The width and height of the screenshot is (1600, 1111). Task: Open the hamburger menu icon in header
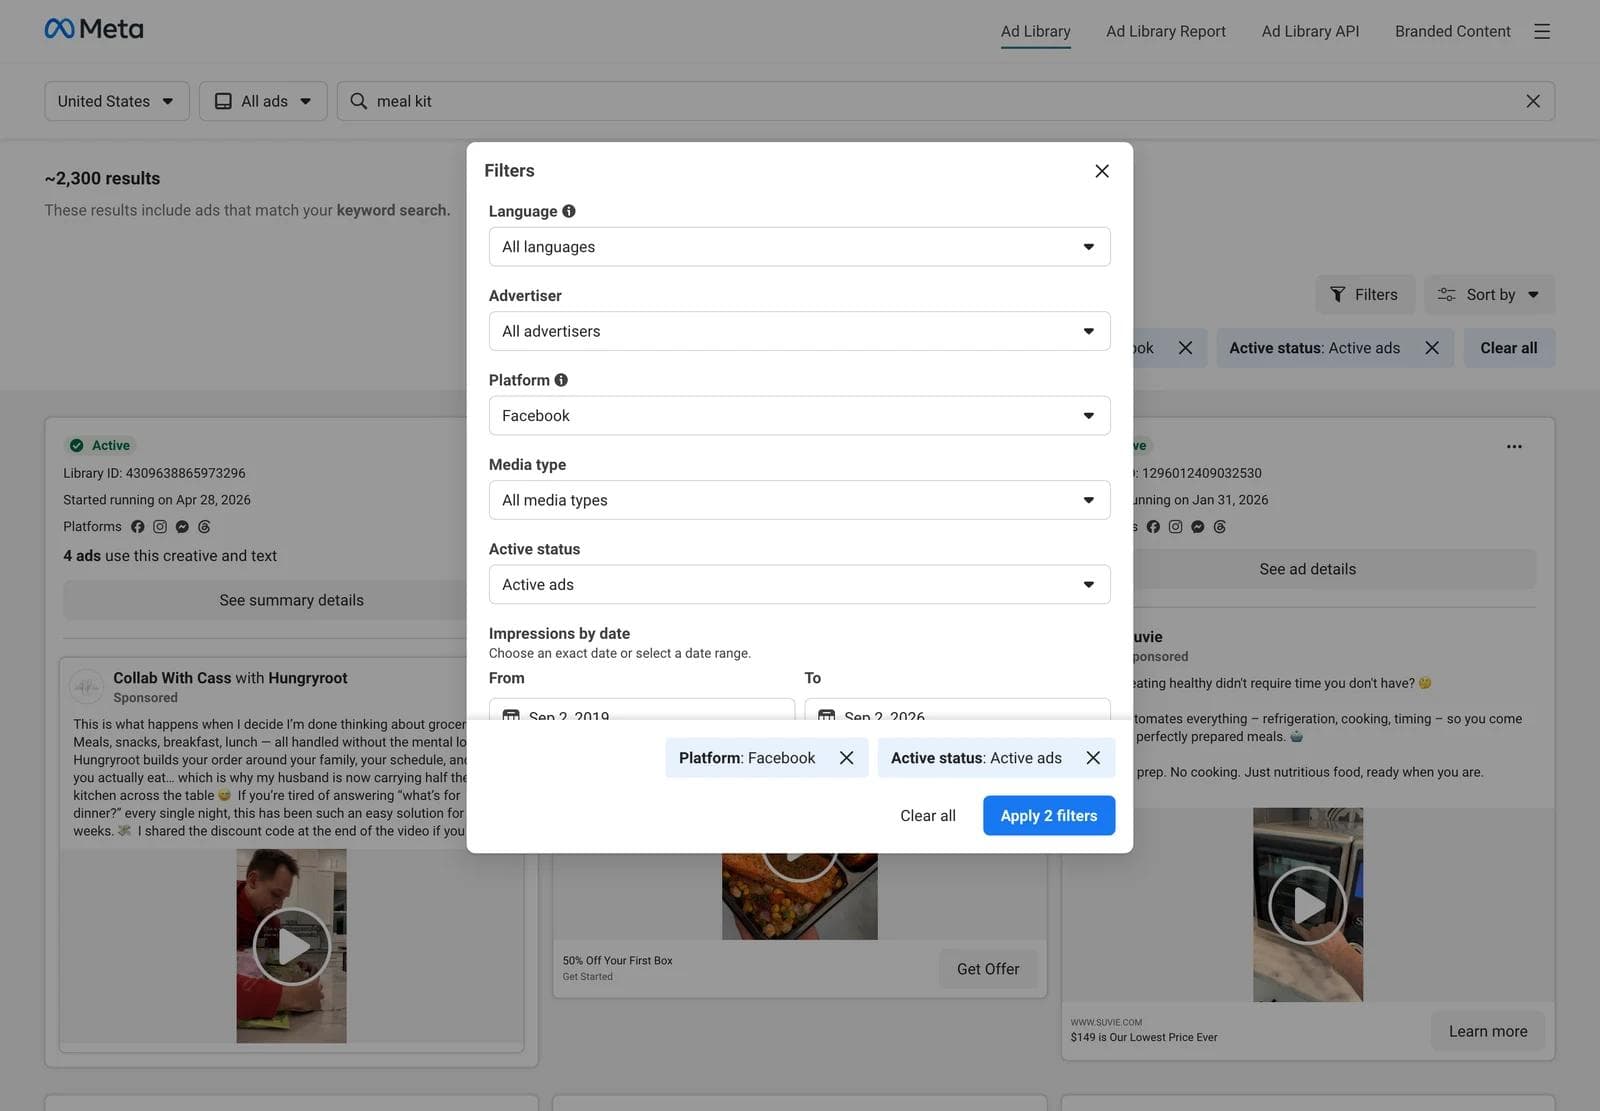(x=1542, y=31)
